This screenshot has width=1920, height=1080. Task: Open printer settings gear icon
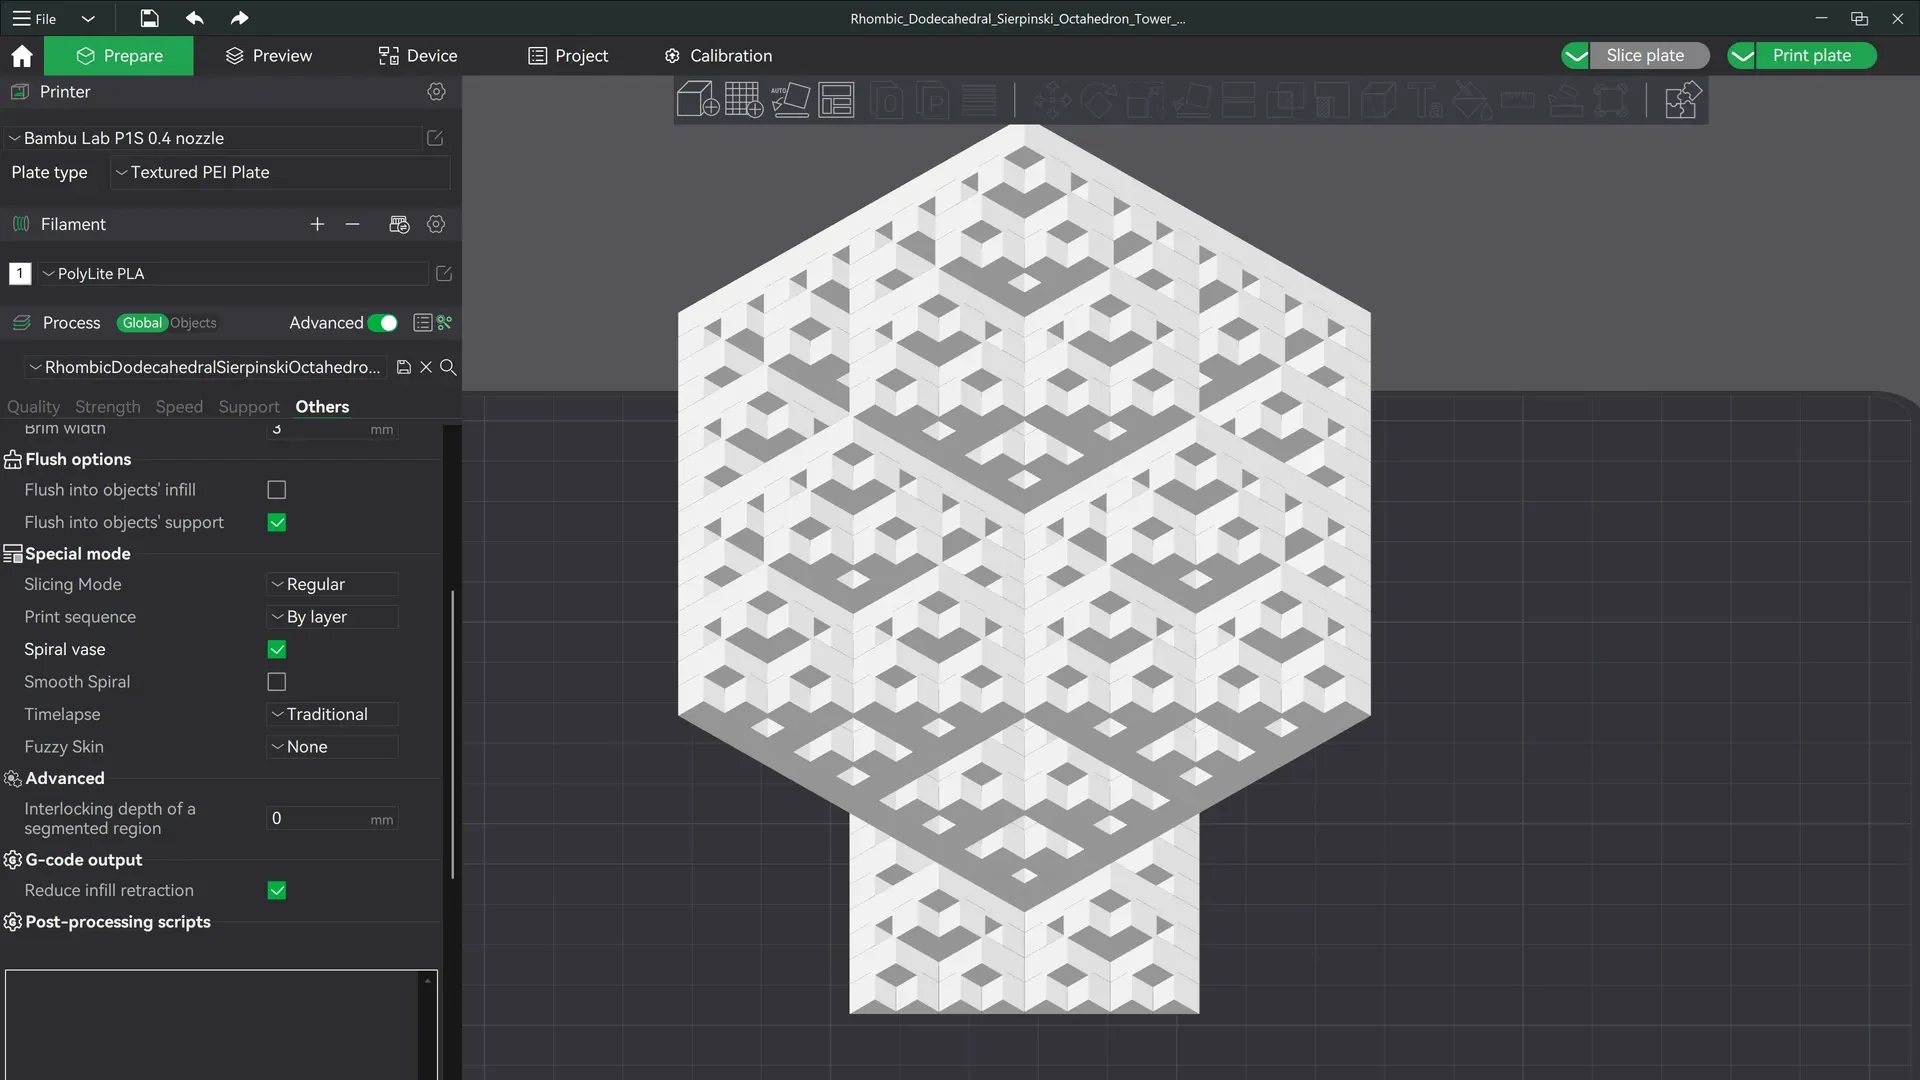436,91
